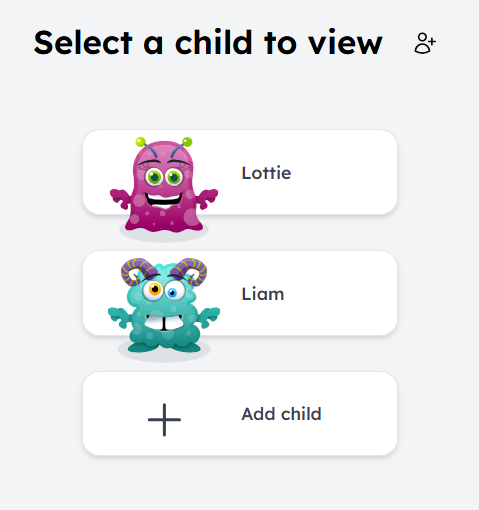Click the teal monster's buck teeth
Screen dimensions: 479x510
click(164, 323)
